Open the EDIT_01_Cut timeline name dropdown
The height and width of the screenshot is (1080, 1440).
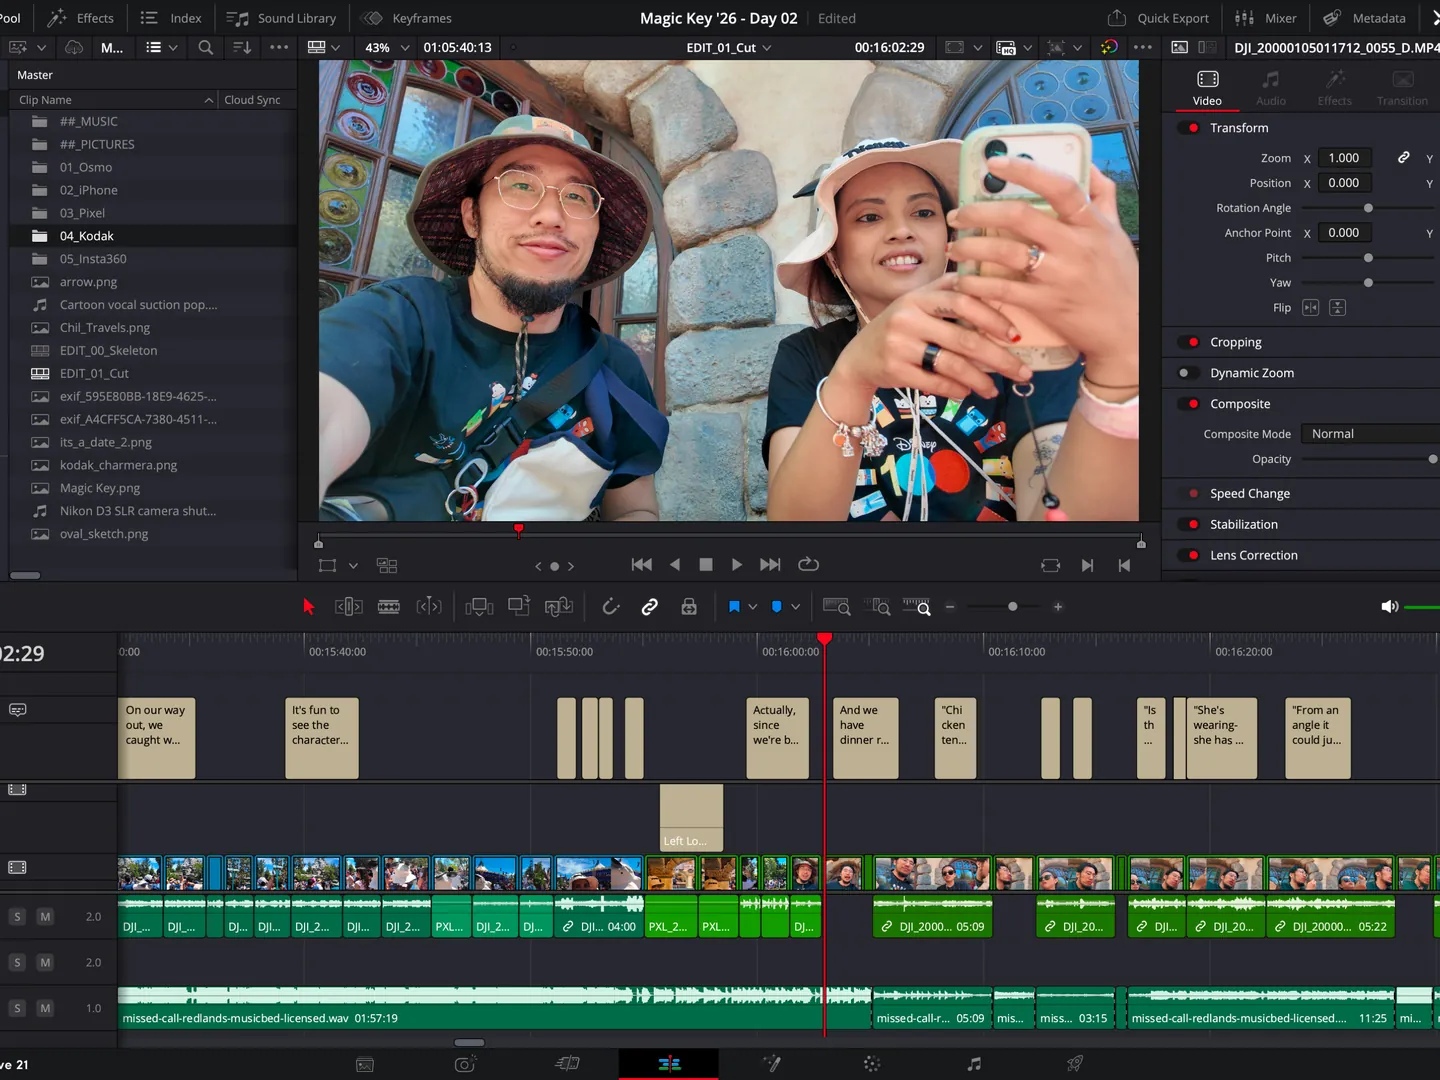(x=729, y=47)
